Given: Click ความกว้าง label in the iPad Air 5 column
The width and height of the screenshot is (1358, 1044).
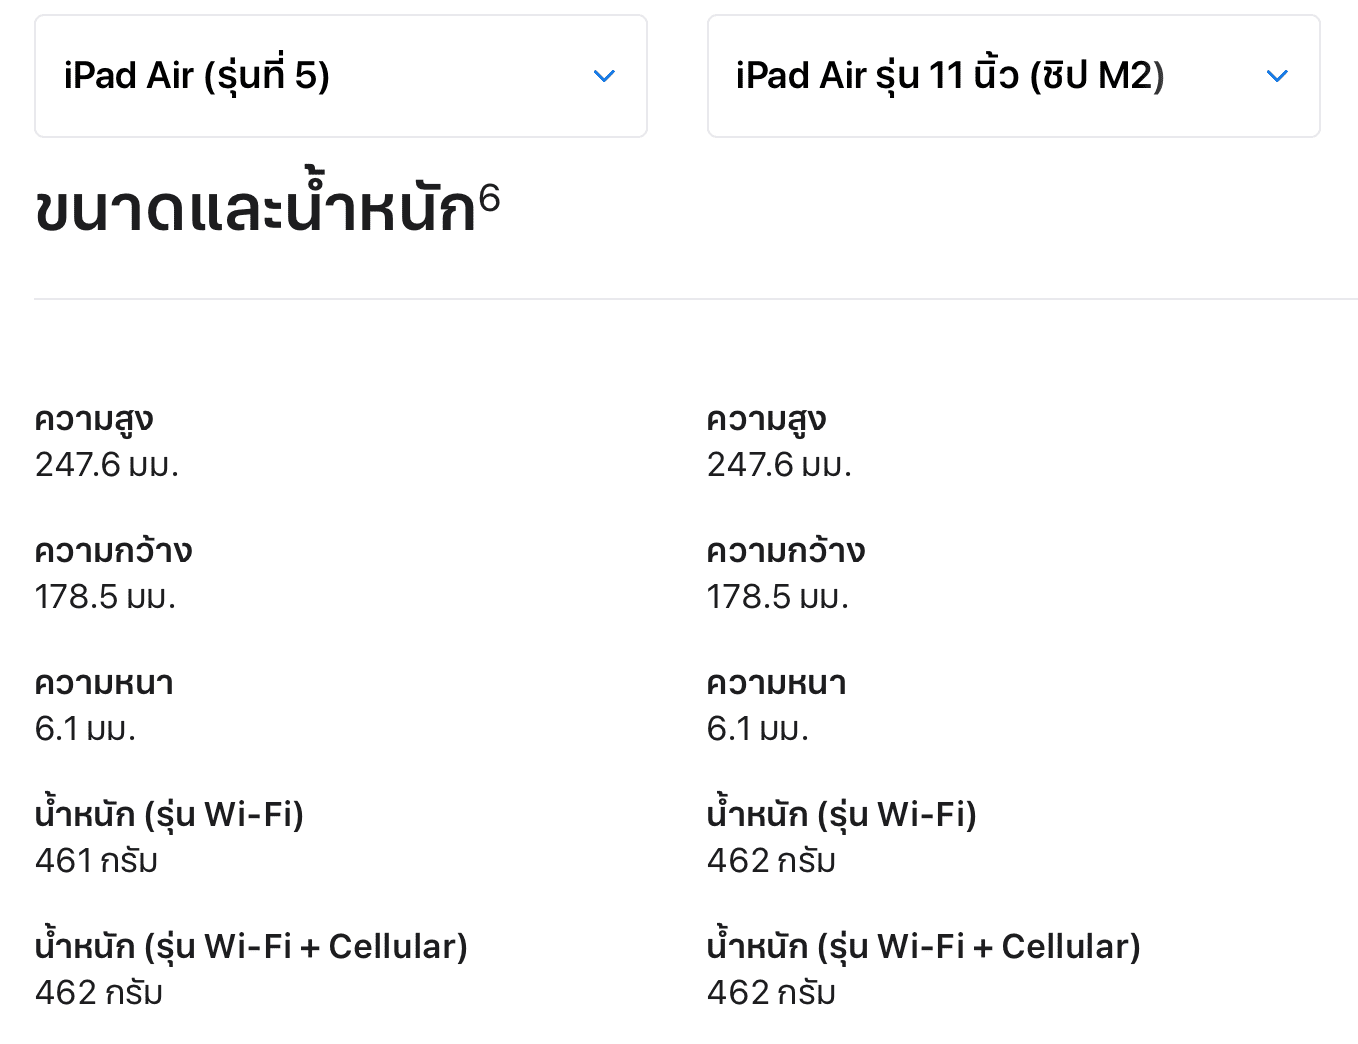Looking at the screenshot, I should (x=113, y=551).
